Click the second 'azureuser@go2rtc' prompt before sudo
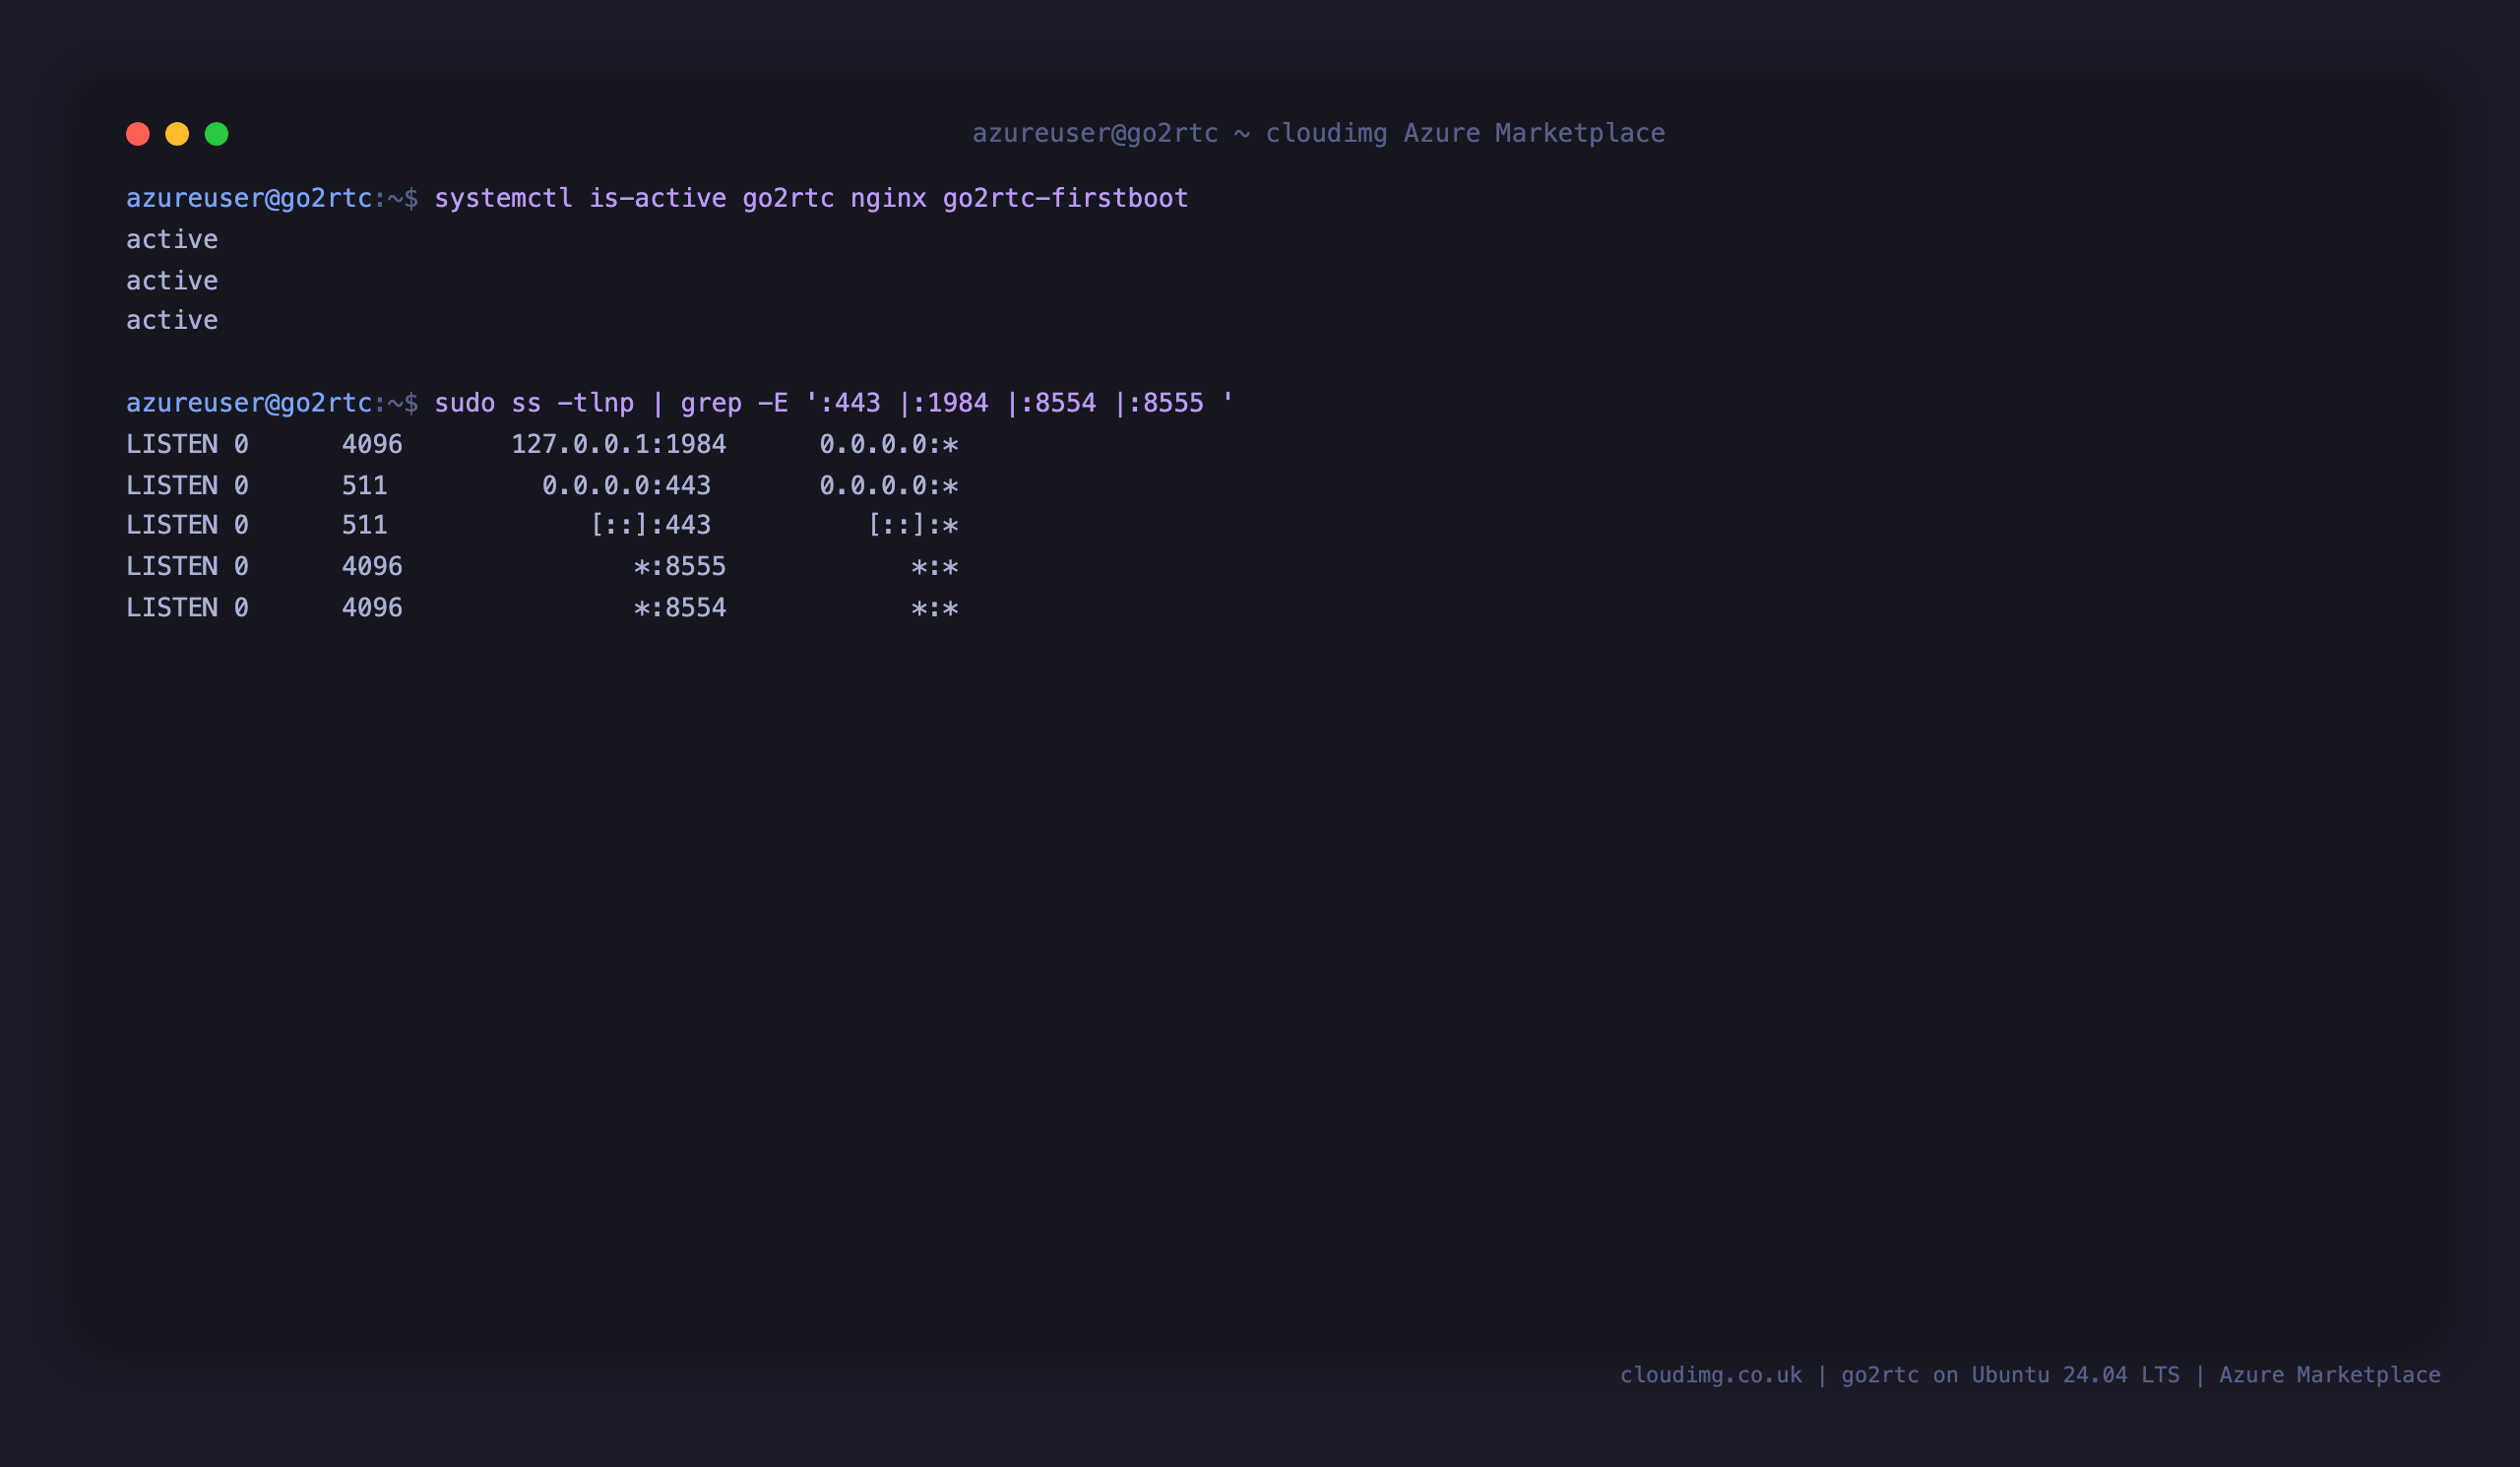The height and width of the screenshot is (1467, 2520). point(249,403)
